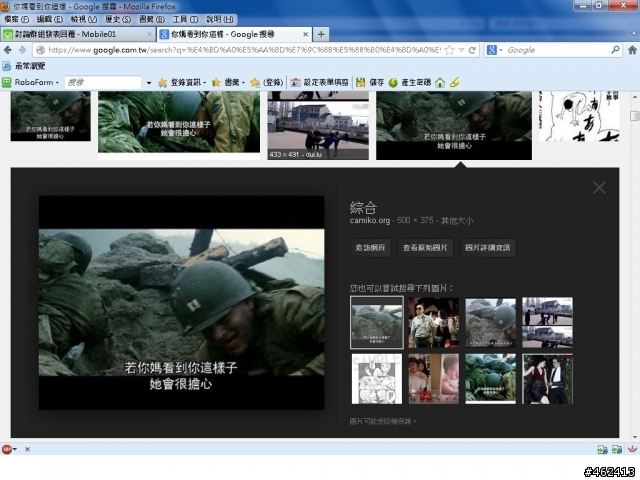
Task: Open the 433 × 491 dui.lu result thumbnail
Action: [318, 125]
